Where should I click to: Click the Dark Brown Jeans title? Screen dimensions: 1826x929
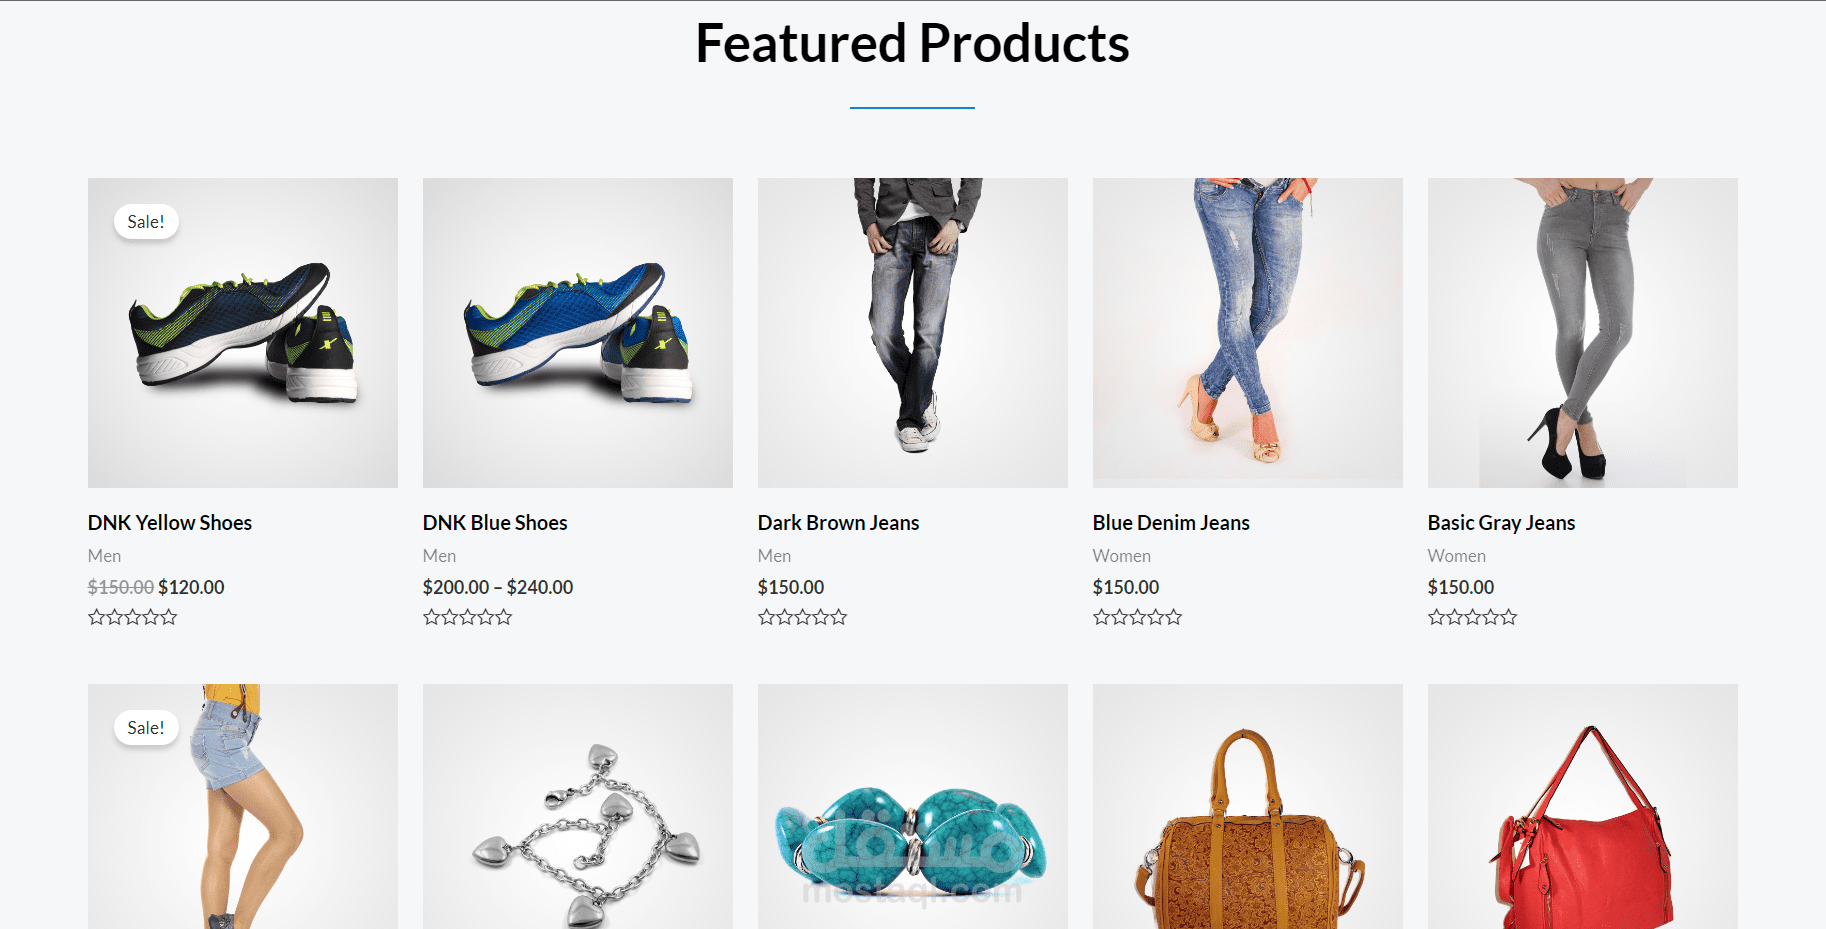click(838, 523)
